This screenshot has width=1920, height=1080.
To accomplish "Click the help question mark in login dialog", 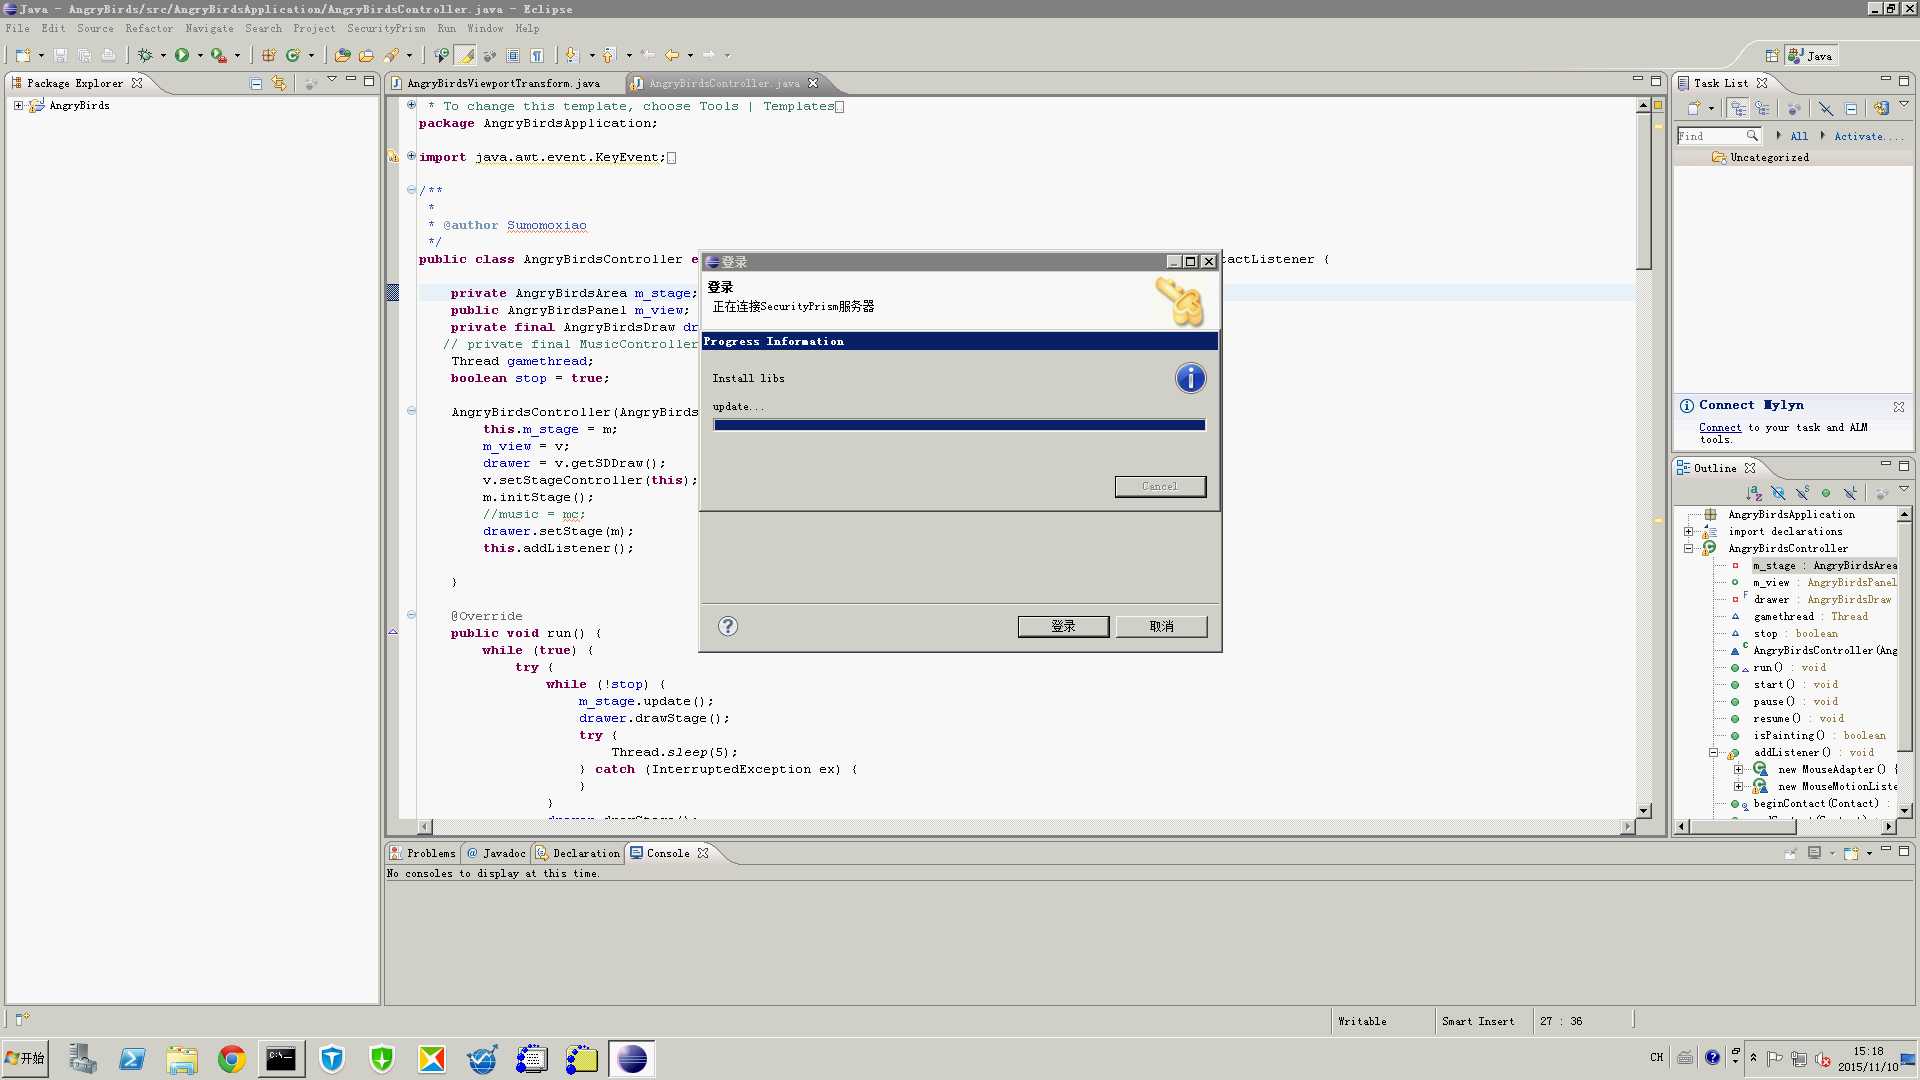I will point(728,626).
